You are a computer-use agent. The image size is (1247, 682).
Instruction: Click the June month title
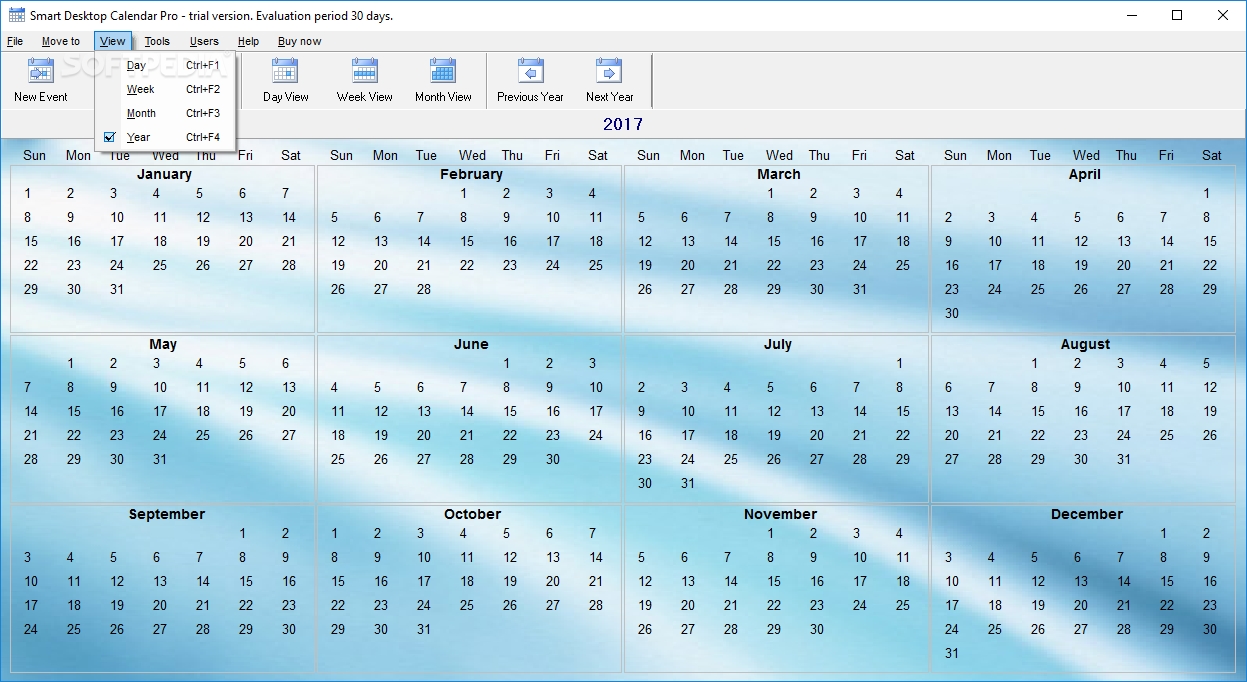[471, 344]
